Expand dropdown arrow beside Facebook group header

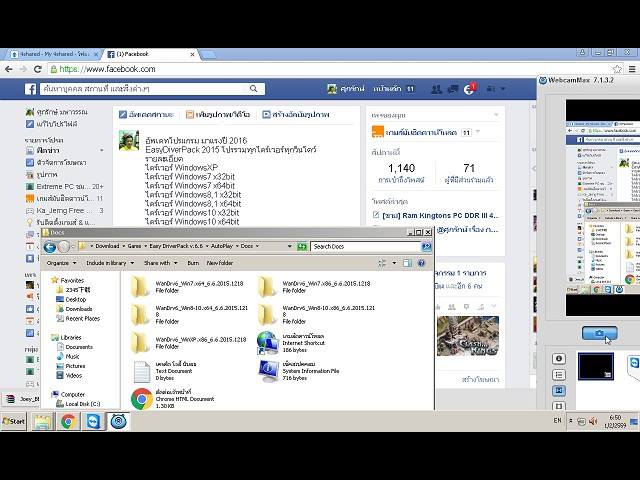[x=478, y=132]
